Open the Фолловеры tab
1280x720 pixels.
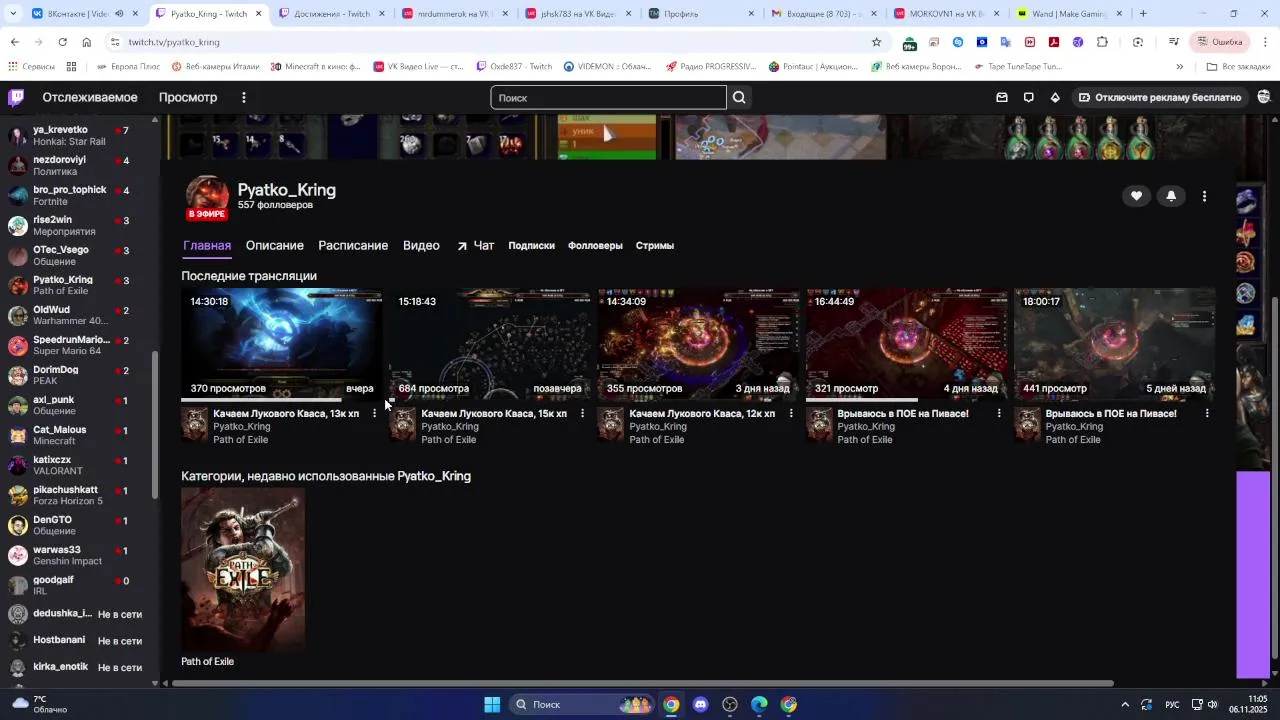[x=595, y=245]
